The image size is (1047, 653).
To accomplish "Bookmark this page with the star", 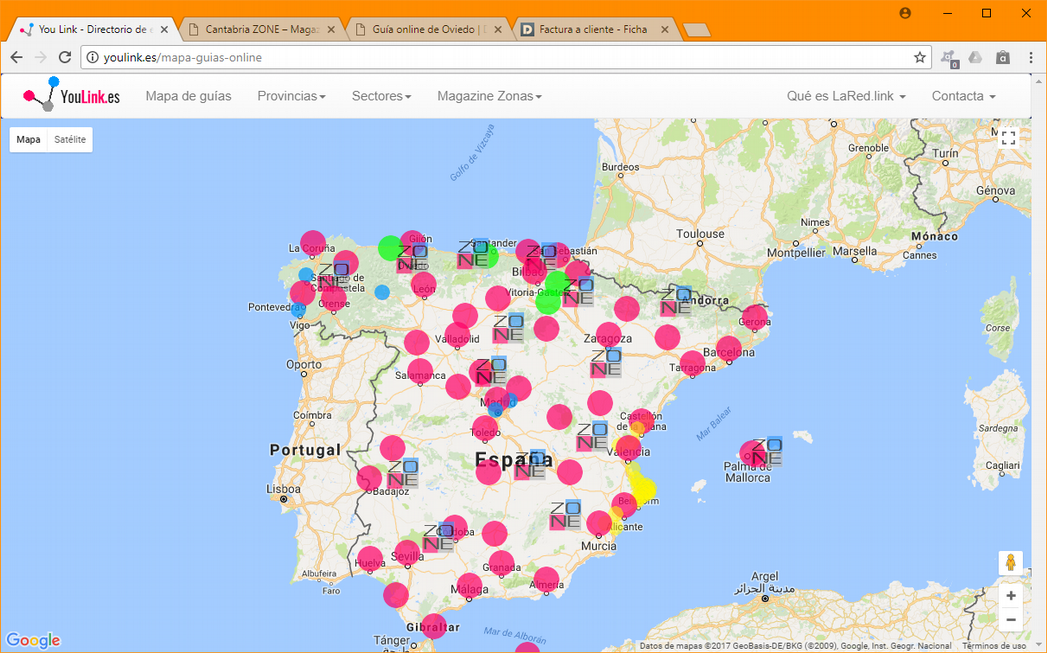I will pos(919,57).
